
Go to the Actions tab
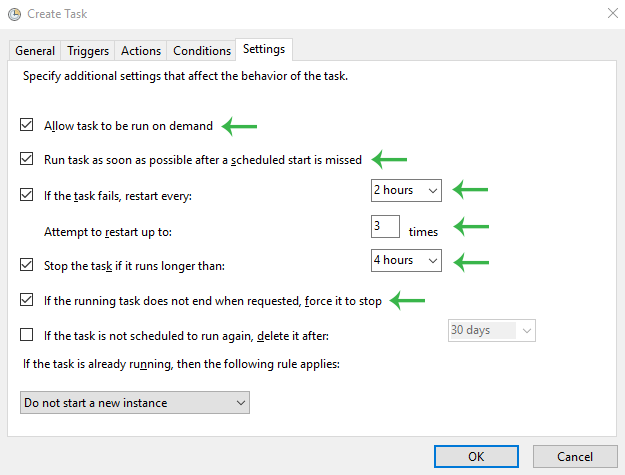coord(141,51)
